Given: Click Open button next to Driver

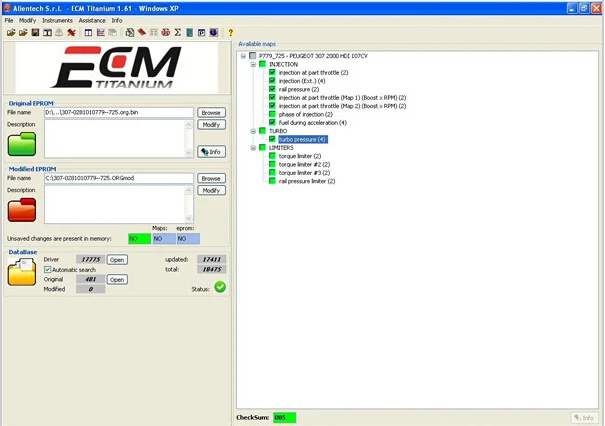Looking at the screenshot, I should point(117,260).
